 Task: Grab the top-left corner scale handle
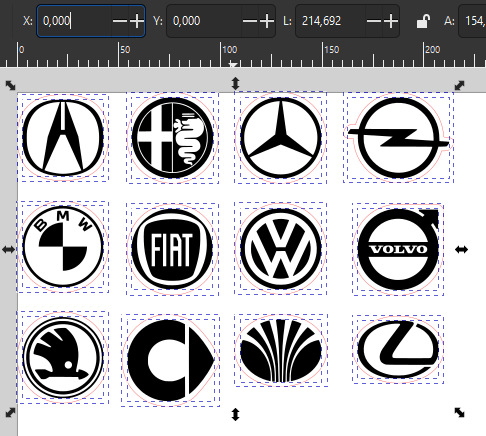(10, 85)
